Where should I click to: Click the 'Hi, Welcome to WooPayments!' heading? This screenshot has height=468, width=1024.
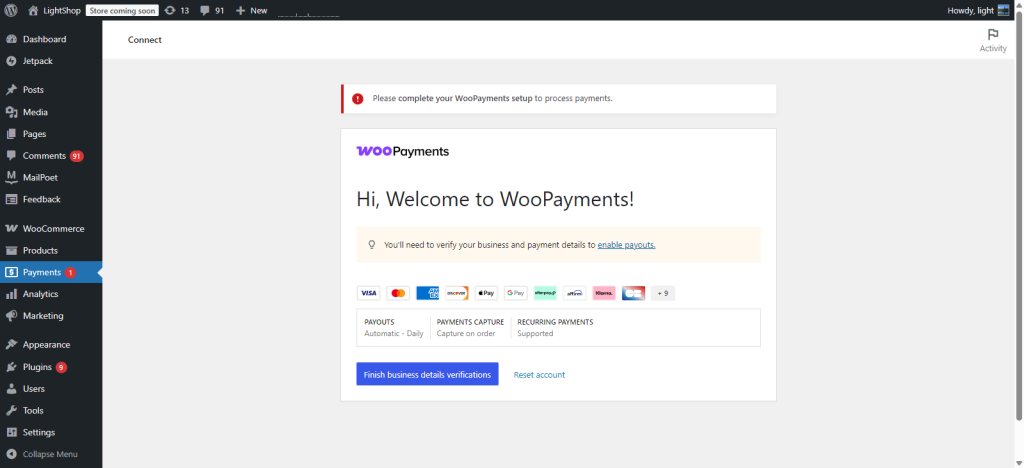(495, 199)
